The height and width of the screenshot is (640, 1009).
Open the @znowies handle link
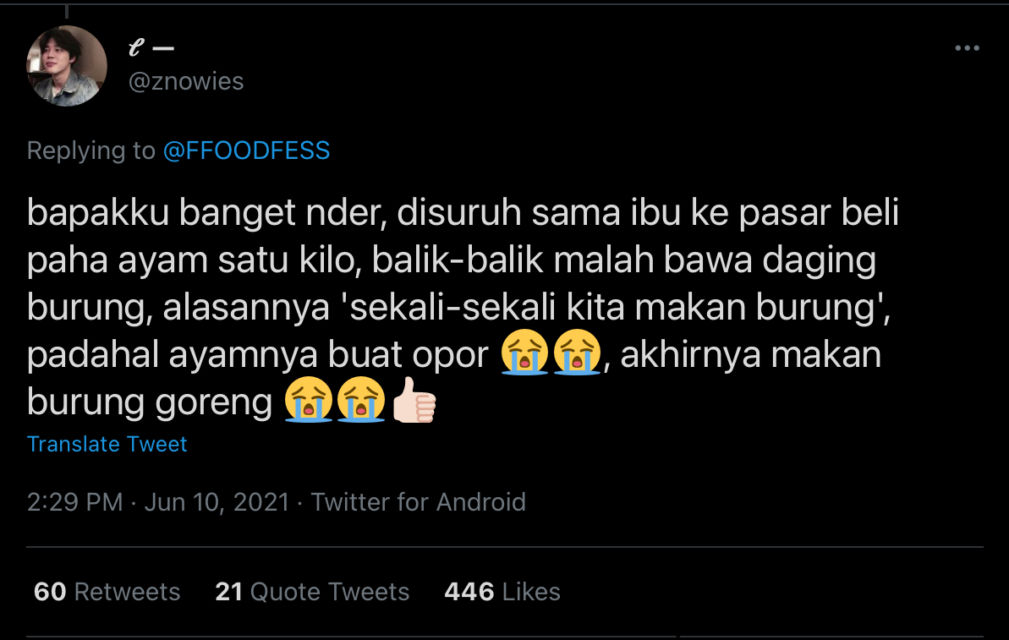186,81
